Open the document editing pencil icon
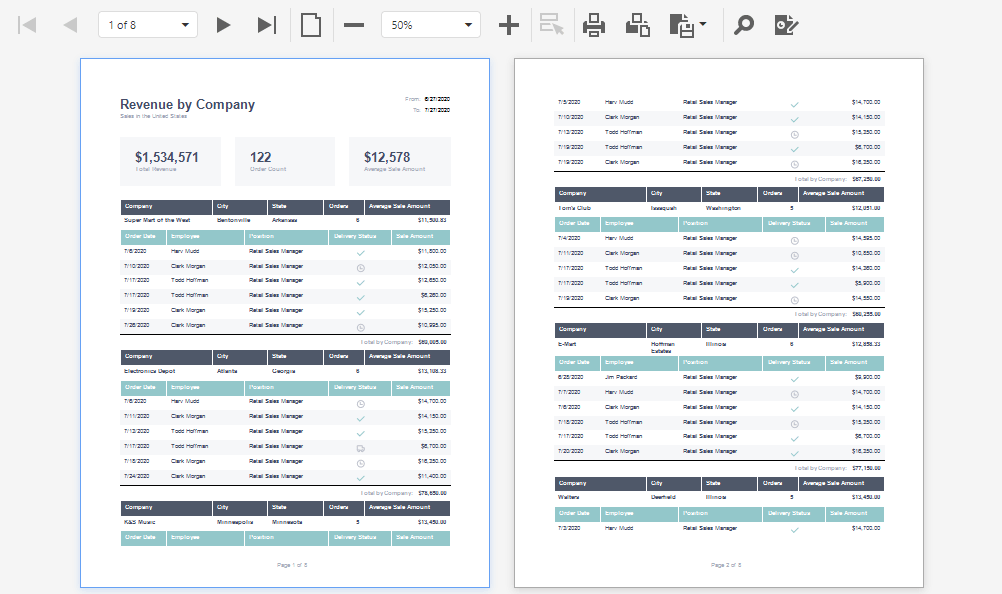The height and width of the screenshot is (594, 1002). coord(786,24)
